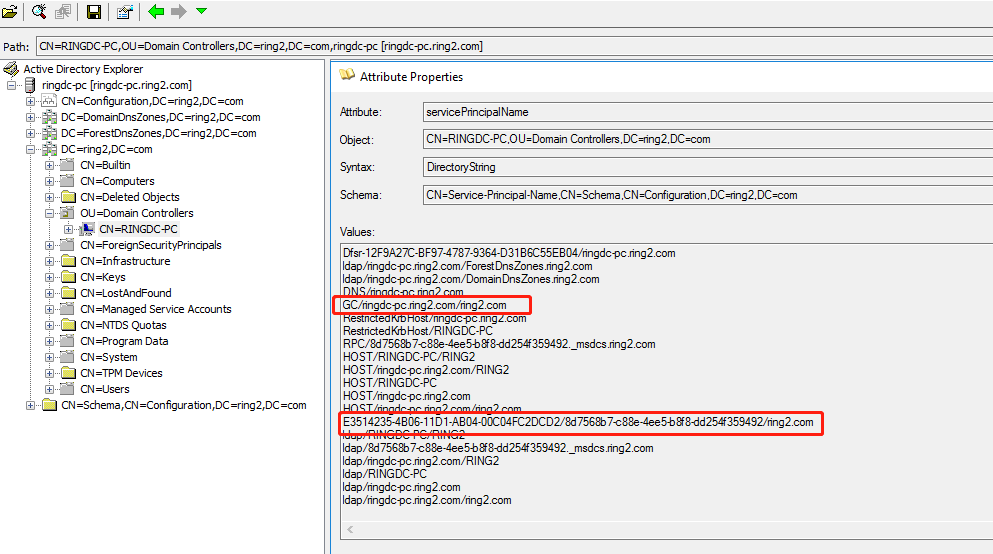Expand the CN=Users tree node
Screen dimensions: 993x554
pos(50,389)
